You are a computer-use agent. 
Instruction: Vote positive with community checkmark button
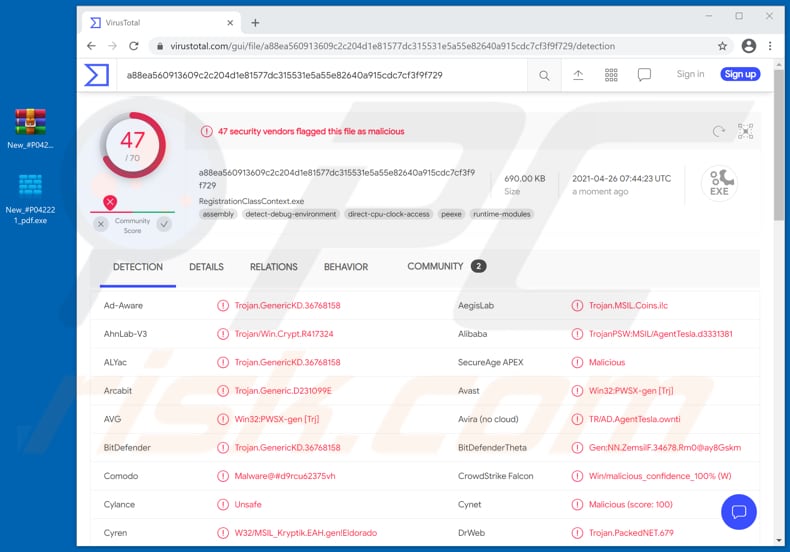pyautogui.click(x=164, y=224)
